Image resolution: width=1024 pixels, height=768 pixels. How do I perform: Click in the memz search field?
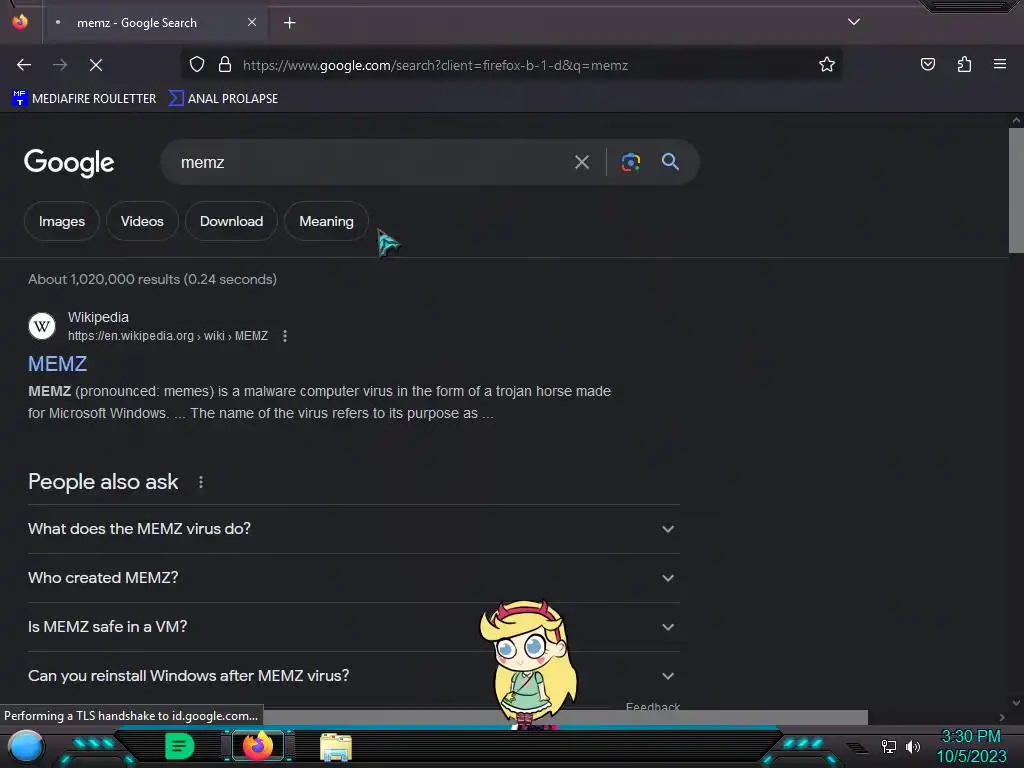pos(366,162)
